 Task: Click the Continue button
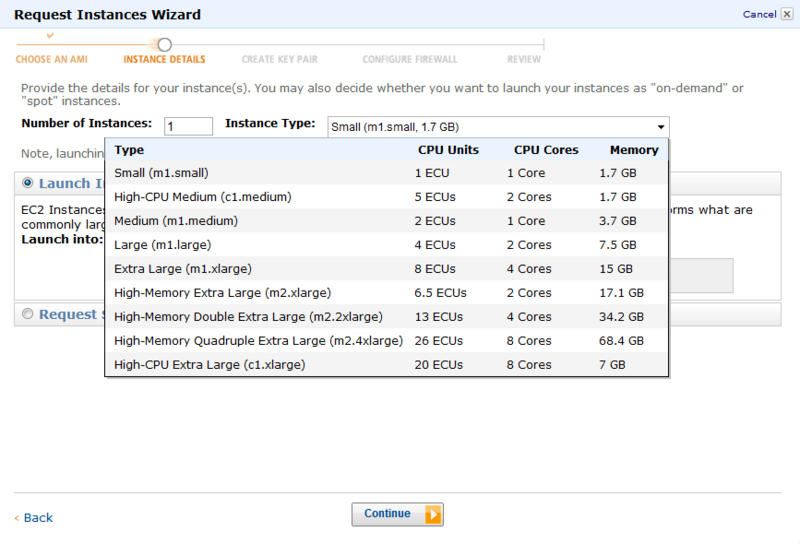tap(397, 514)
